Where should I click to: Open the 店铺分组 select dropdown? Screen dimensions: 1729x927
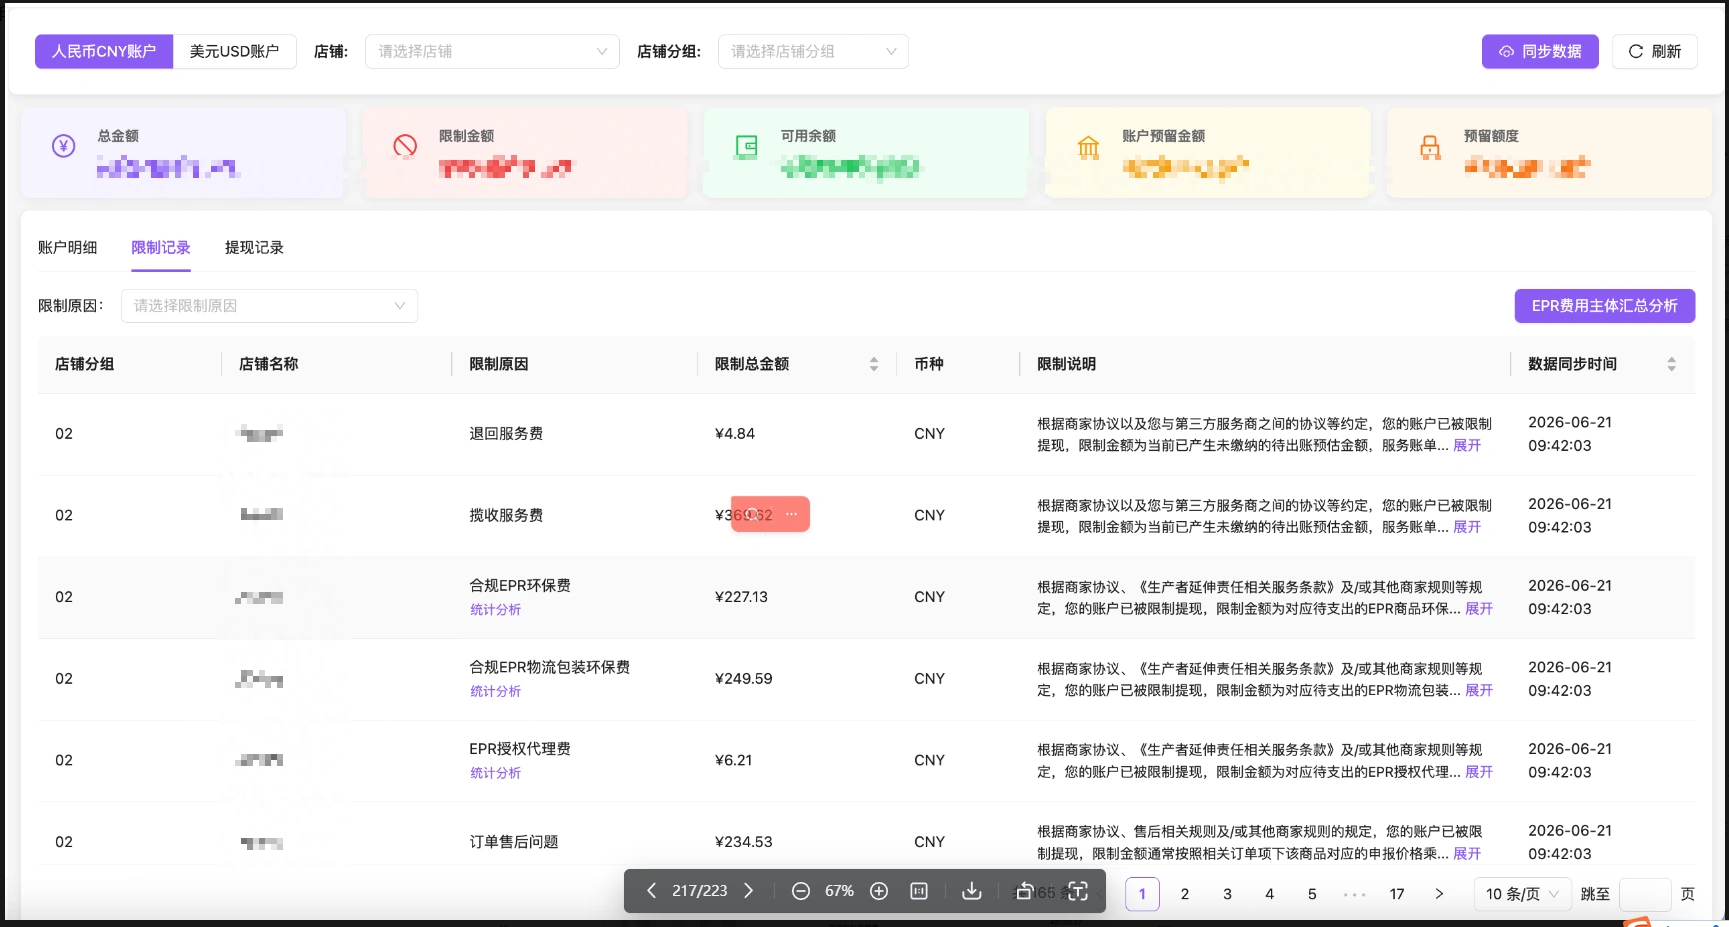(x=813, y=51)
